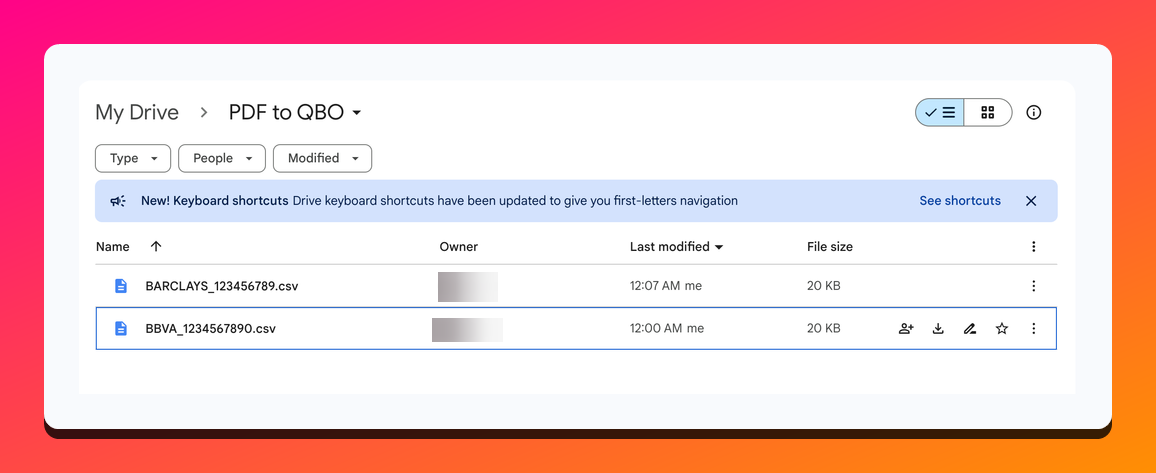Select the BBVA_1234567890.csv file name
The height and width of the screenshot is (473, 1156).
pos(211,329)
